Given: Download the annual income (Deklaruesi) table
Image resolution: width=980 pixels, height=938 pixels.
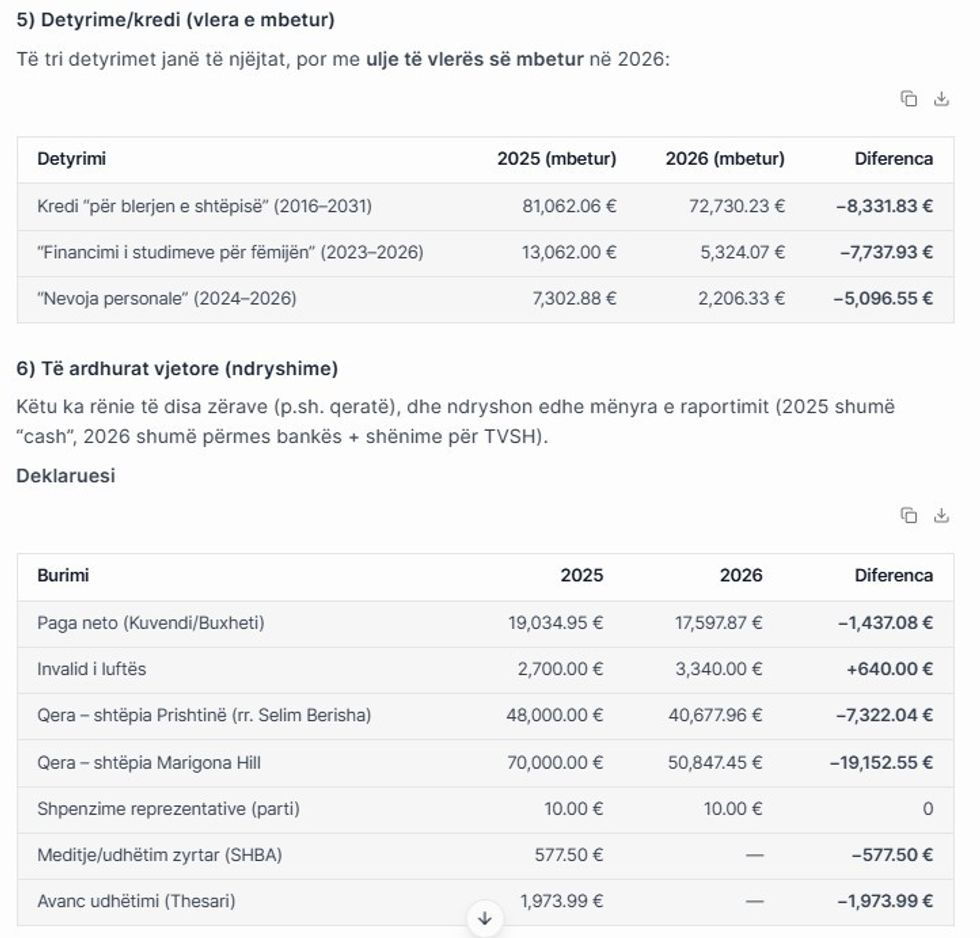Looking at the screenshot, I should point(941,516).
